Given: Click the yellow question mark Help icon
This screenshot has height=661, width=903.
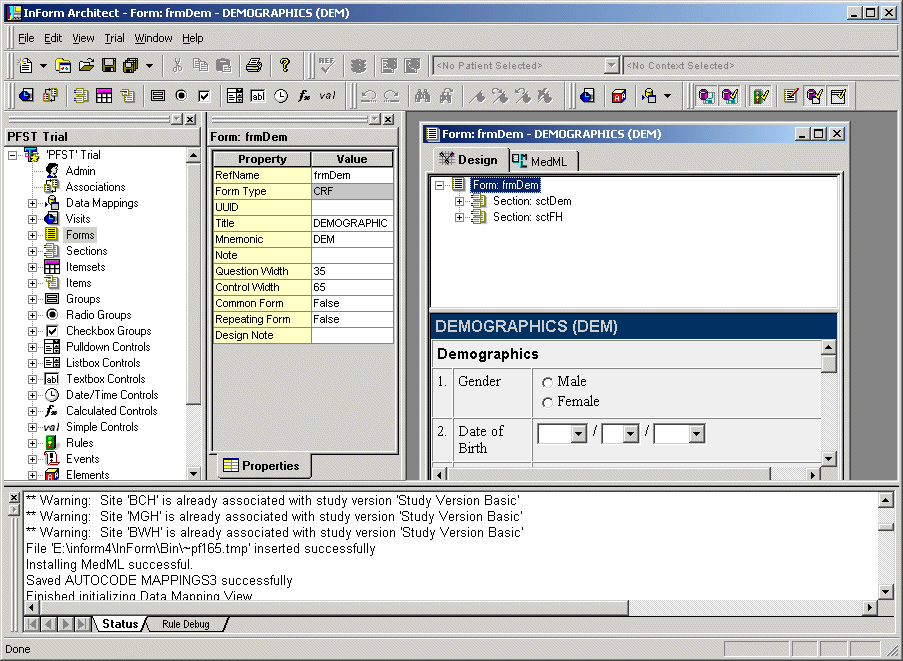Looking at the screenshot, I should (284, 66).
